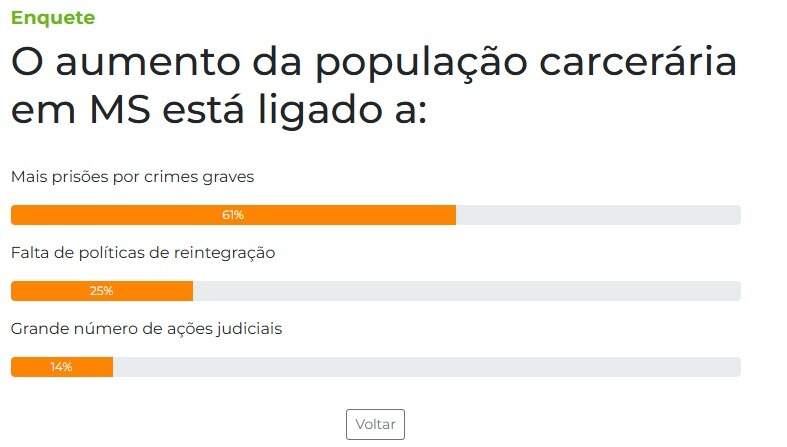Click the title line 'O aumento da população carcerária'
Image resolution: width=787 pixels, height=447 pixels.
pyautogui.click(x=374, y=63)
